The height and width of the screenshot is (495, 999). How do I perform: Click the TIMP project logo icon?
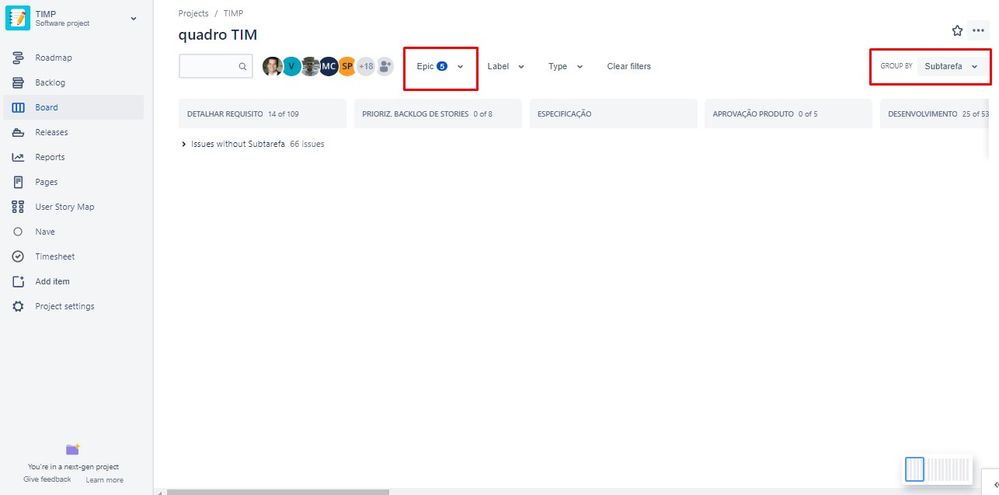pyautogui.click(x=18, y=18)
